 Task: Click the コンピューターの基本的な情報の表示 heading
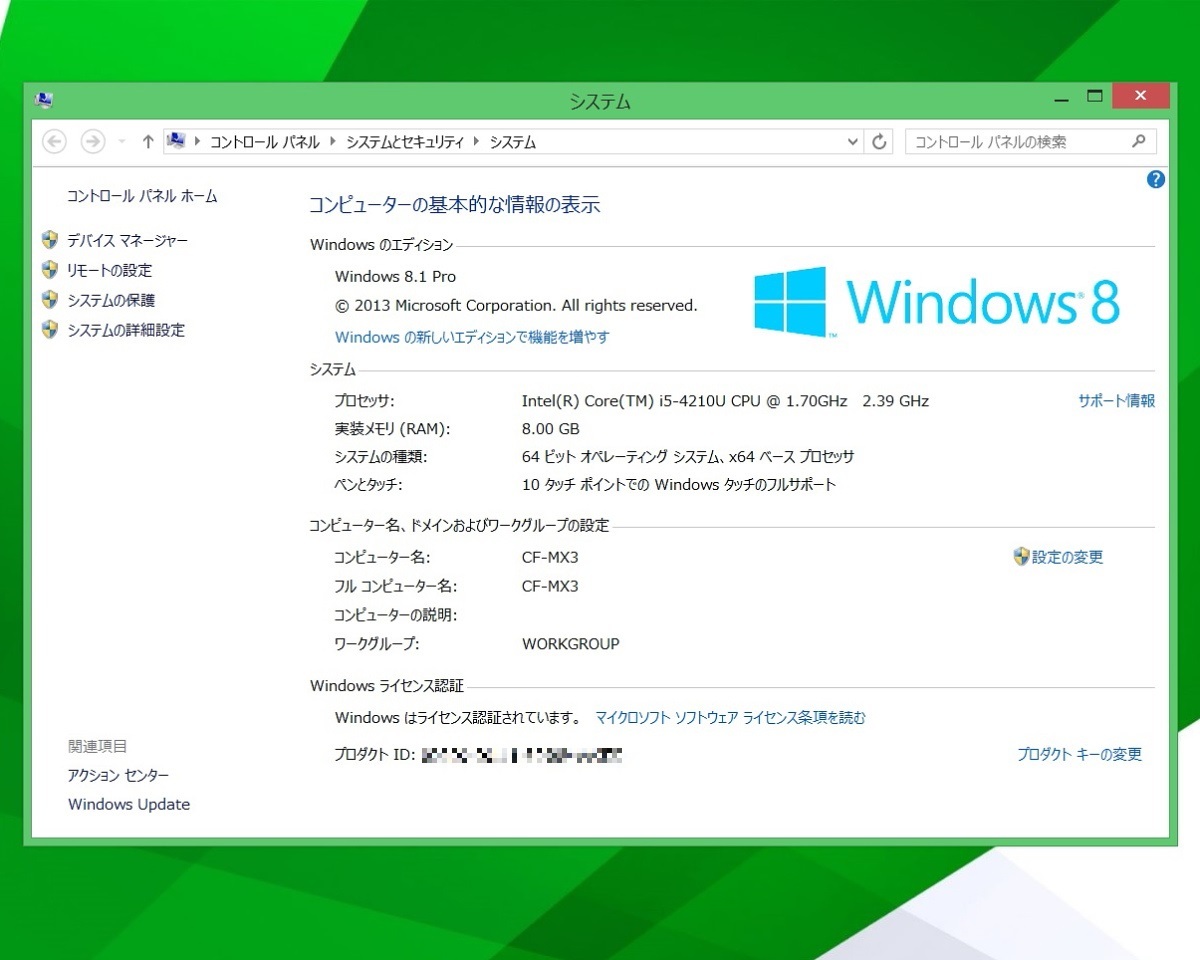pyautogui.click(x=454, y=205)
